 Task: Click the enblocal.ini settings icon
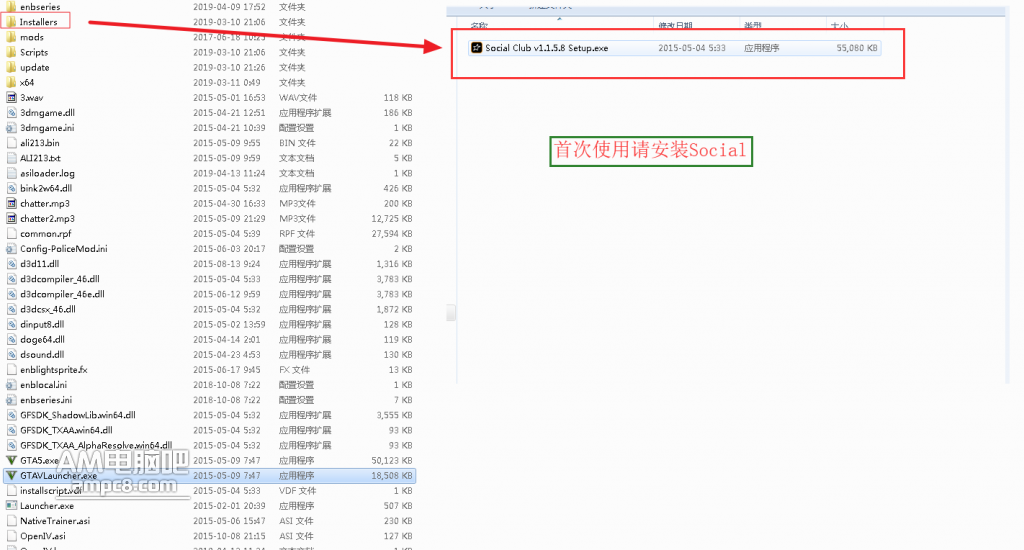[11, 385]
